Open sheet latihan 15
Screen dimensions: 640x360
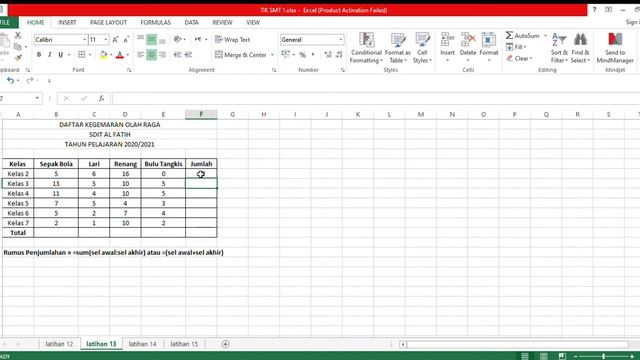(x=184, y=344)
